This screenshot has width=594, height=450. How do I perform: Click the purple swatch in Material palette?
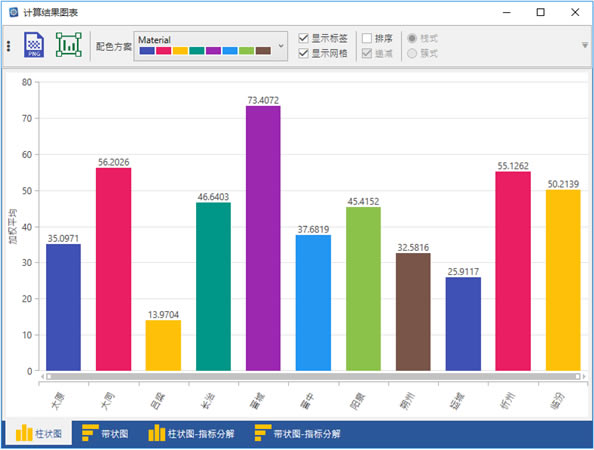coord(213,51)
